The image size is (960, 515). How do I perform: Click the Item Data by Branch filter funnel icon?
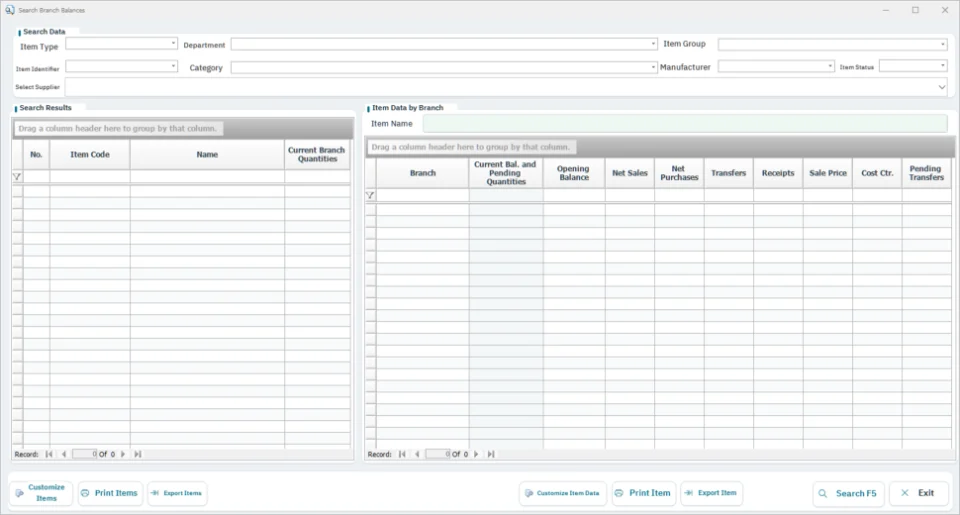coord(370,195)
